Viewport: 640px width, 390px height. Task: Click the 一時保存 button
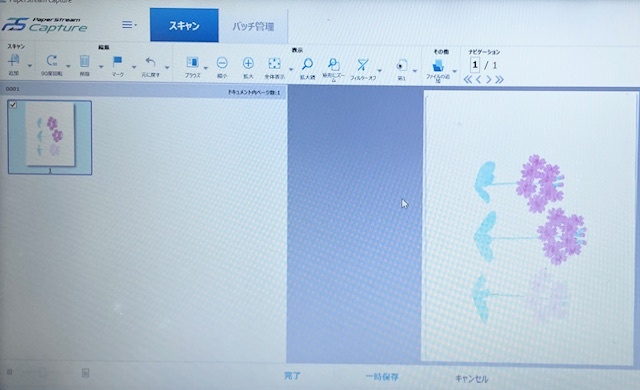(x=382, y=377)
